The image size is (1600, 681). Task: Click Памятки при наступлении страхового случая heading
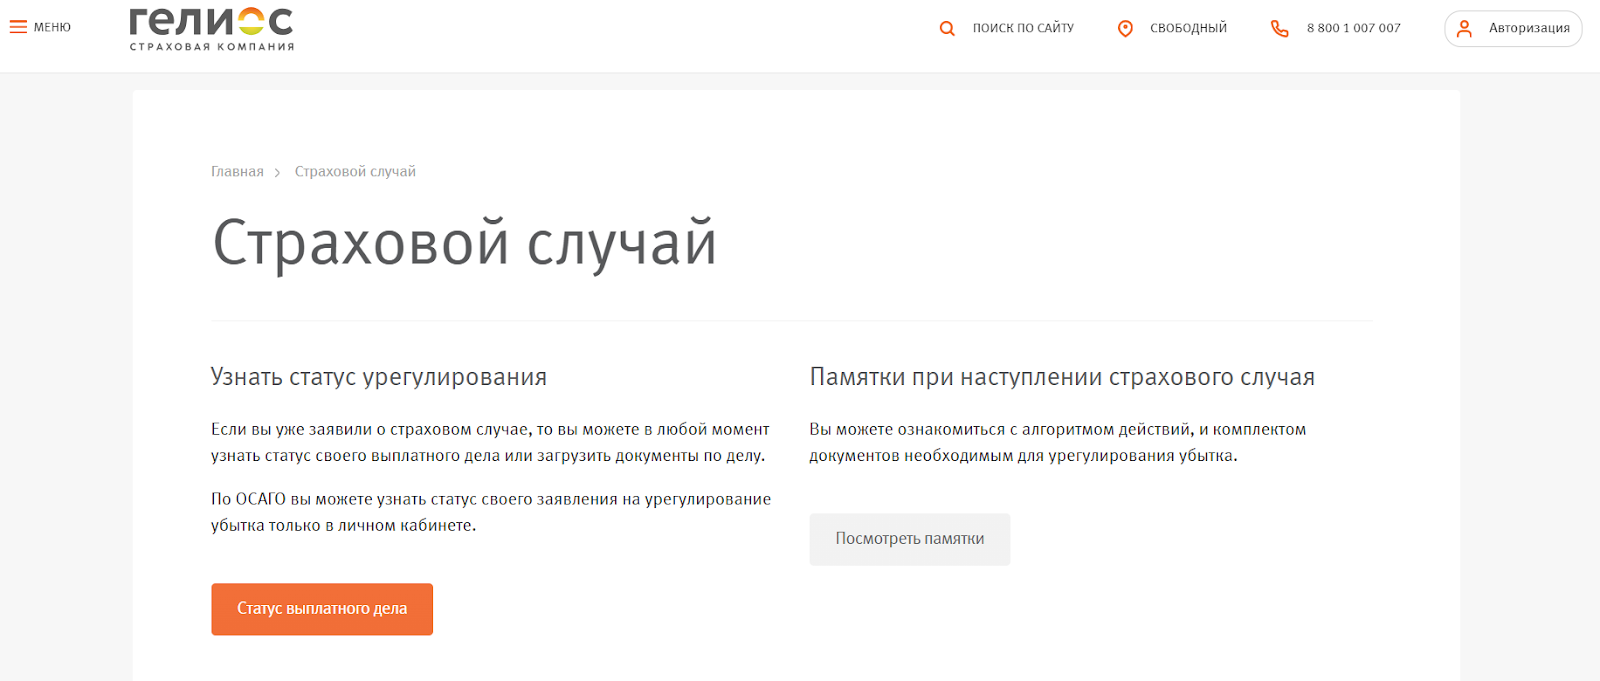[1061, 377]
